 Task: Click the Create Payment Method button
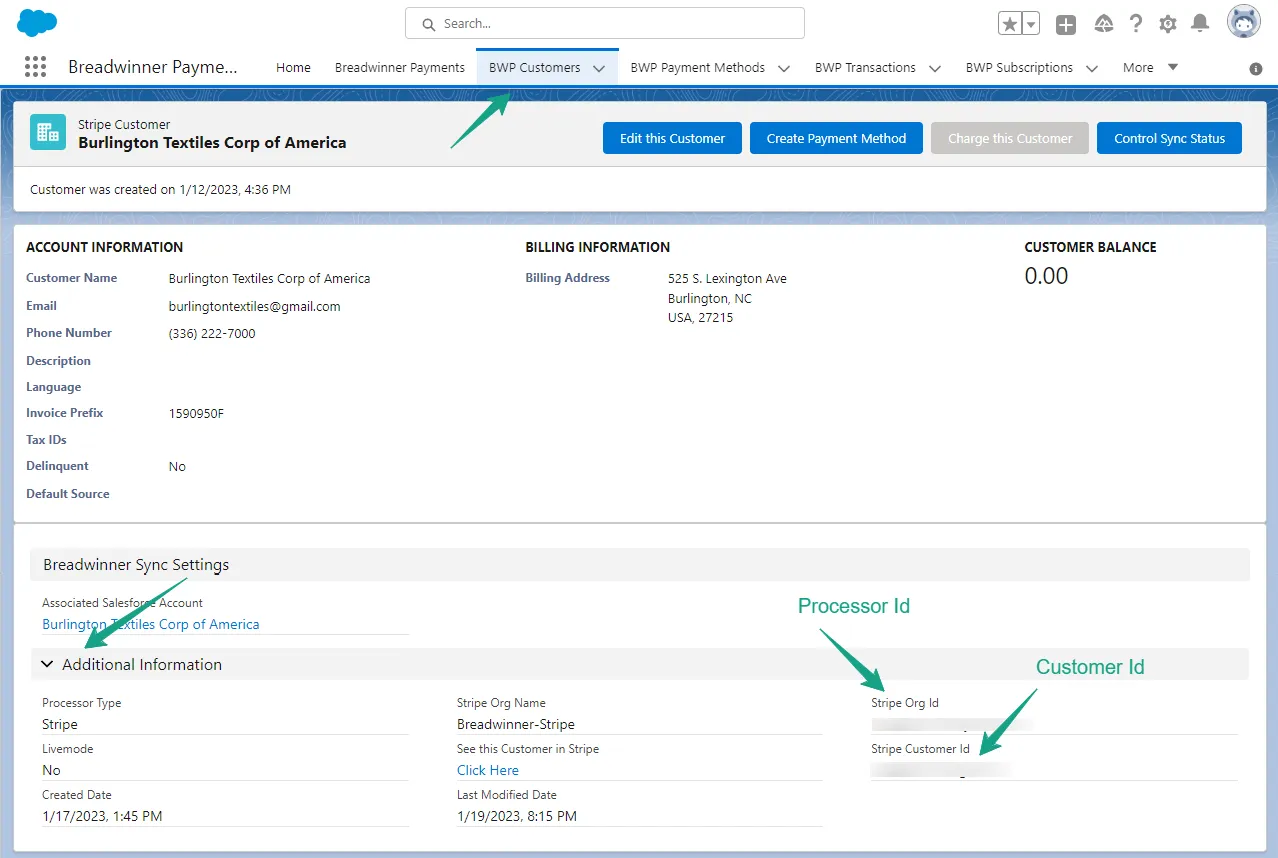836,138
